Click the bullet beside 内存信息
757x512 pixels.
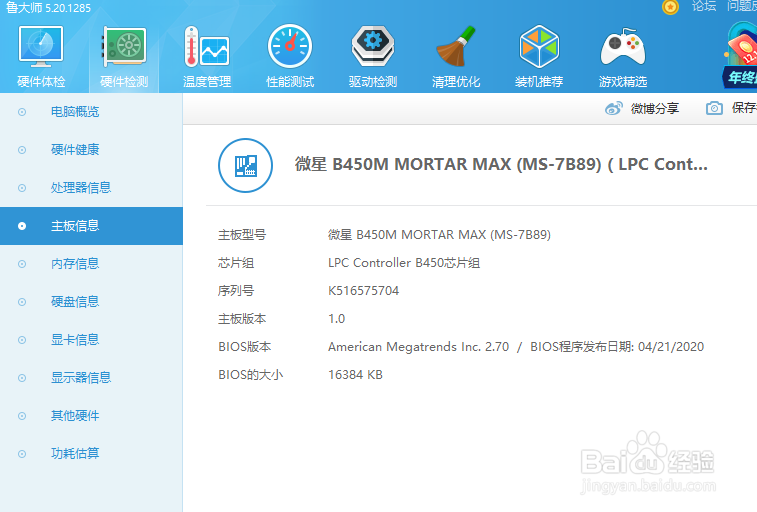[x=22, y=264]
